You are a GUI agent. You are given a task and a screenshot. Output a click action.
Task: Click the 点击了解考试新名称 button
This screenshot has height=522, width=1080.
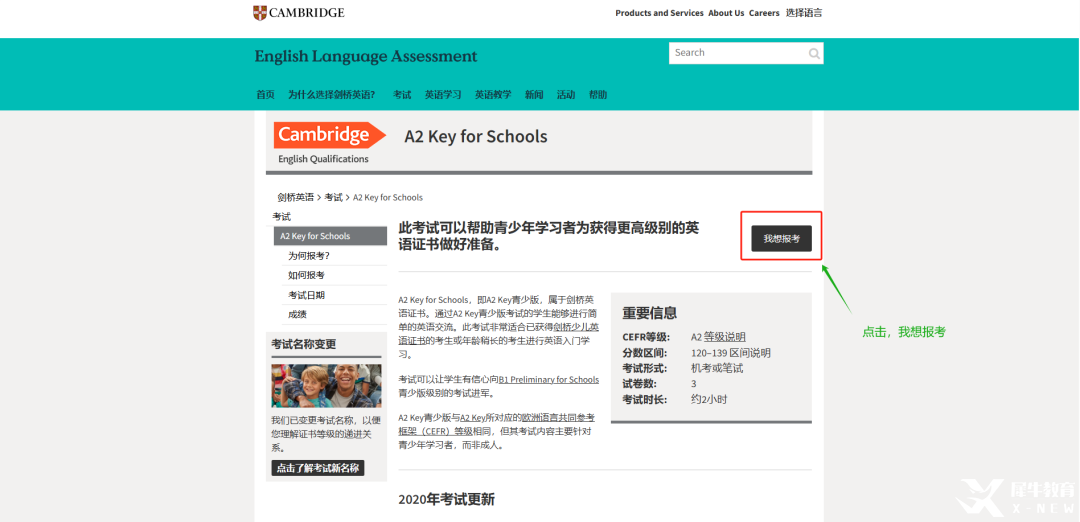pos(318,468)
